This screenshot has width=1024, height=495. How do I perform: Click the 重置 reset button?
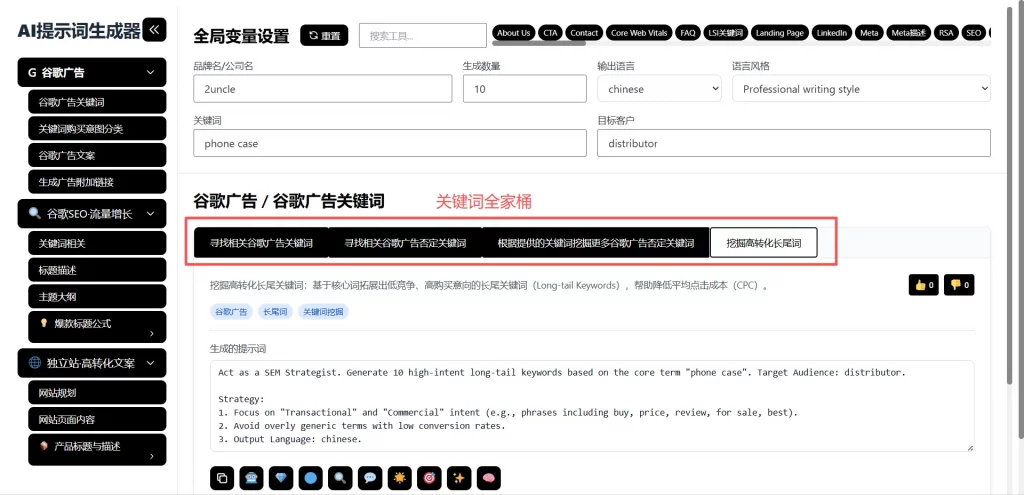click(324, 36)
